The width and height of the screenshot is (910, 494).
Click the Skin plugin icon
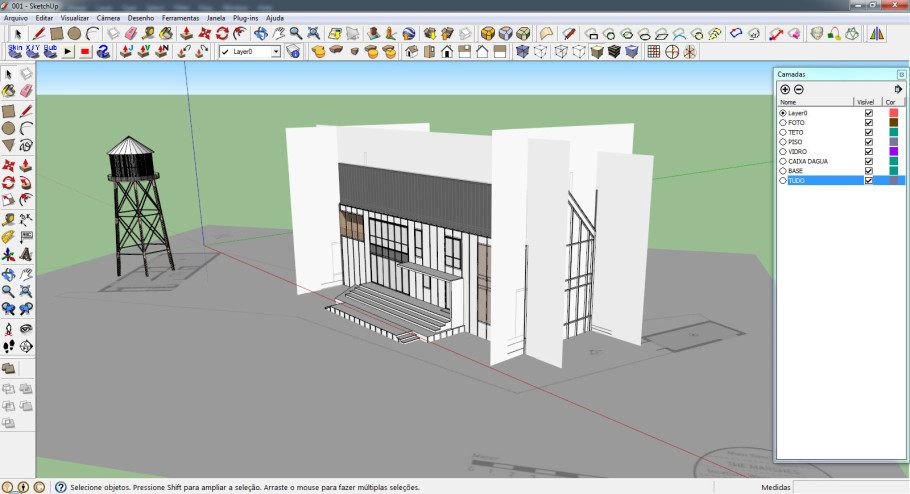[15, 52]
